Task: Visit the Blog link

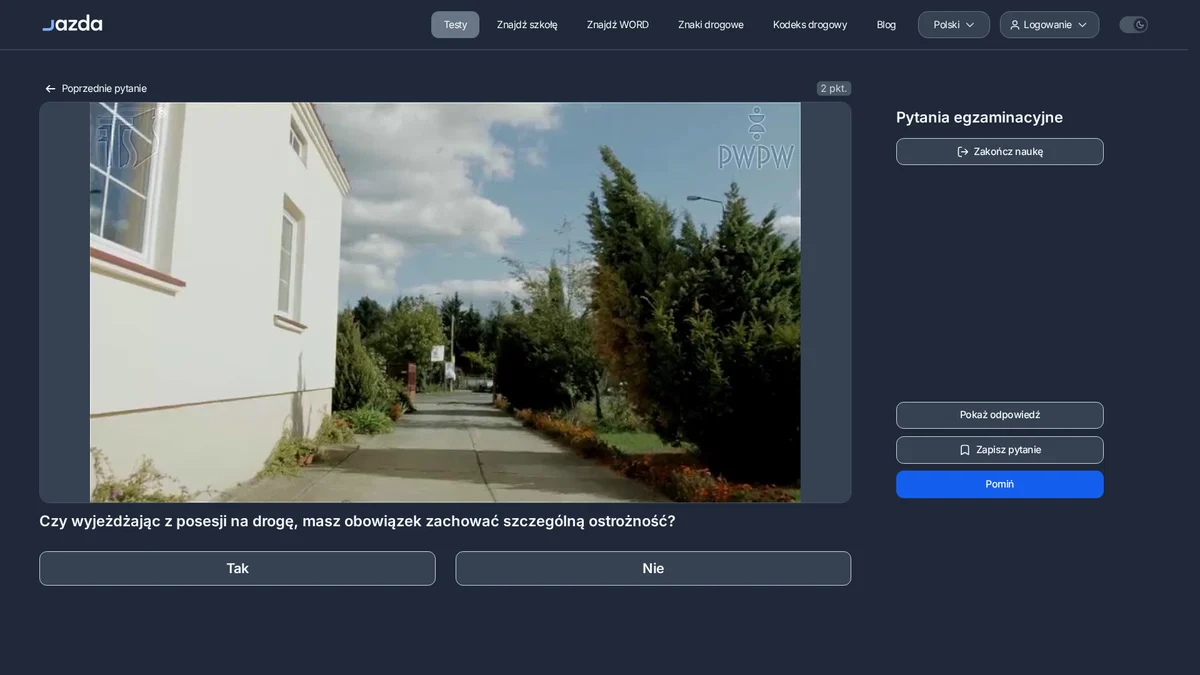Action: [886, 25]
